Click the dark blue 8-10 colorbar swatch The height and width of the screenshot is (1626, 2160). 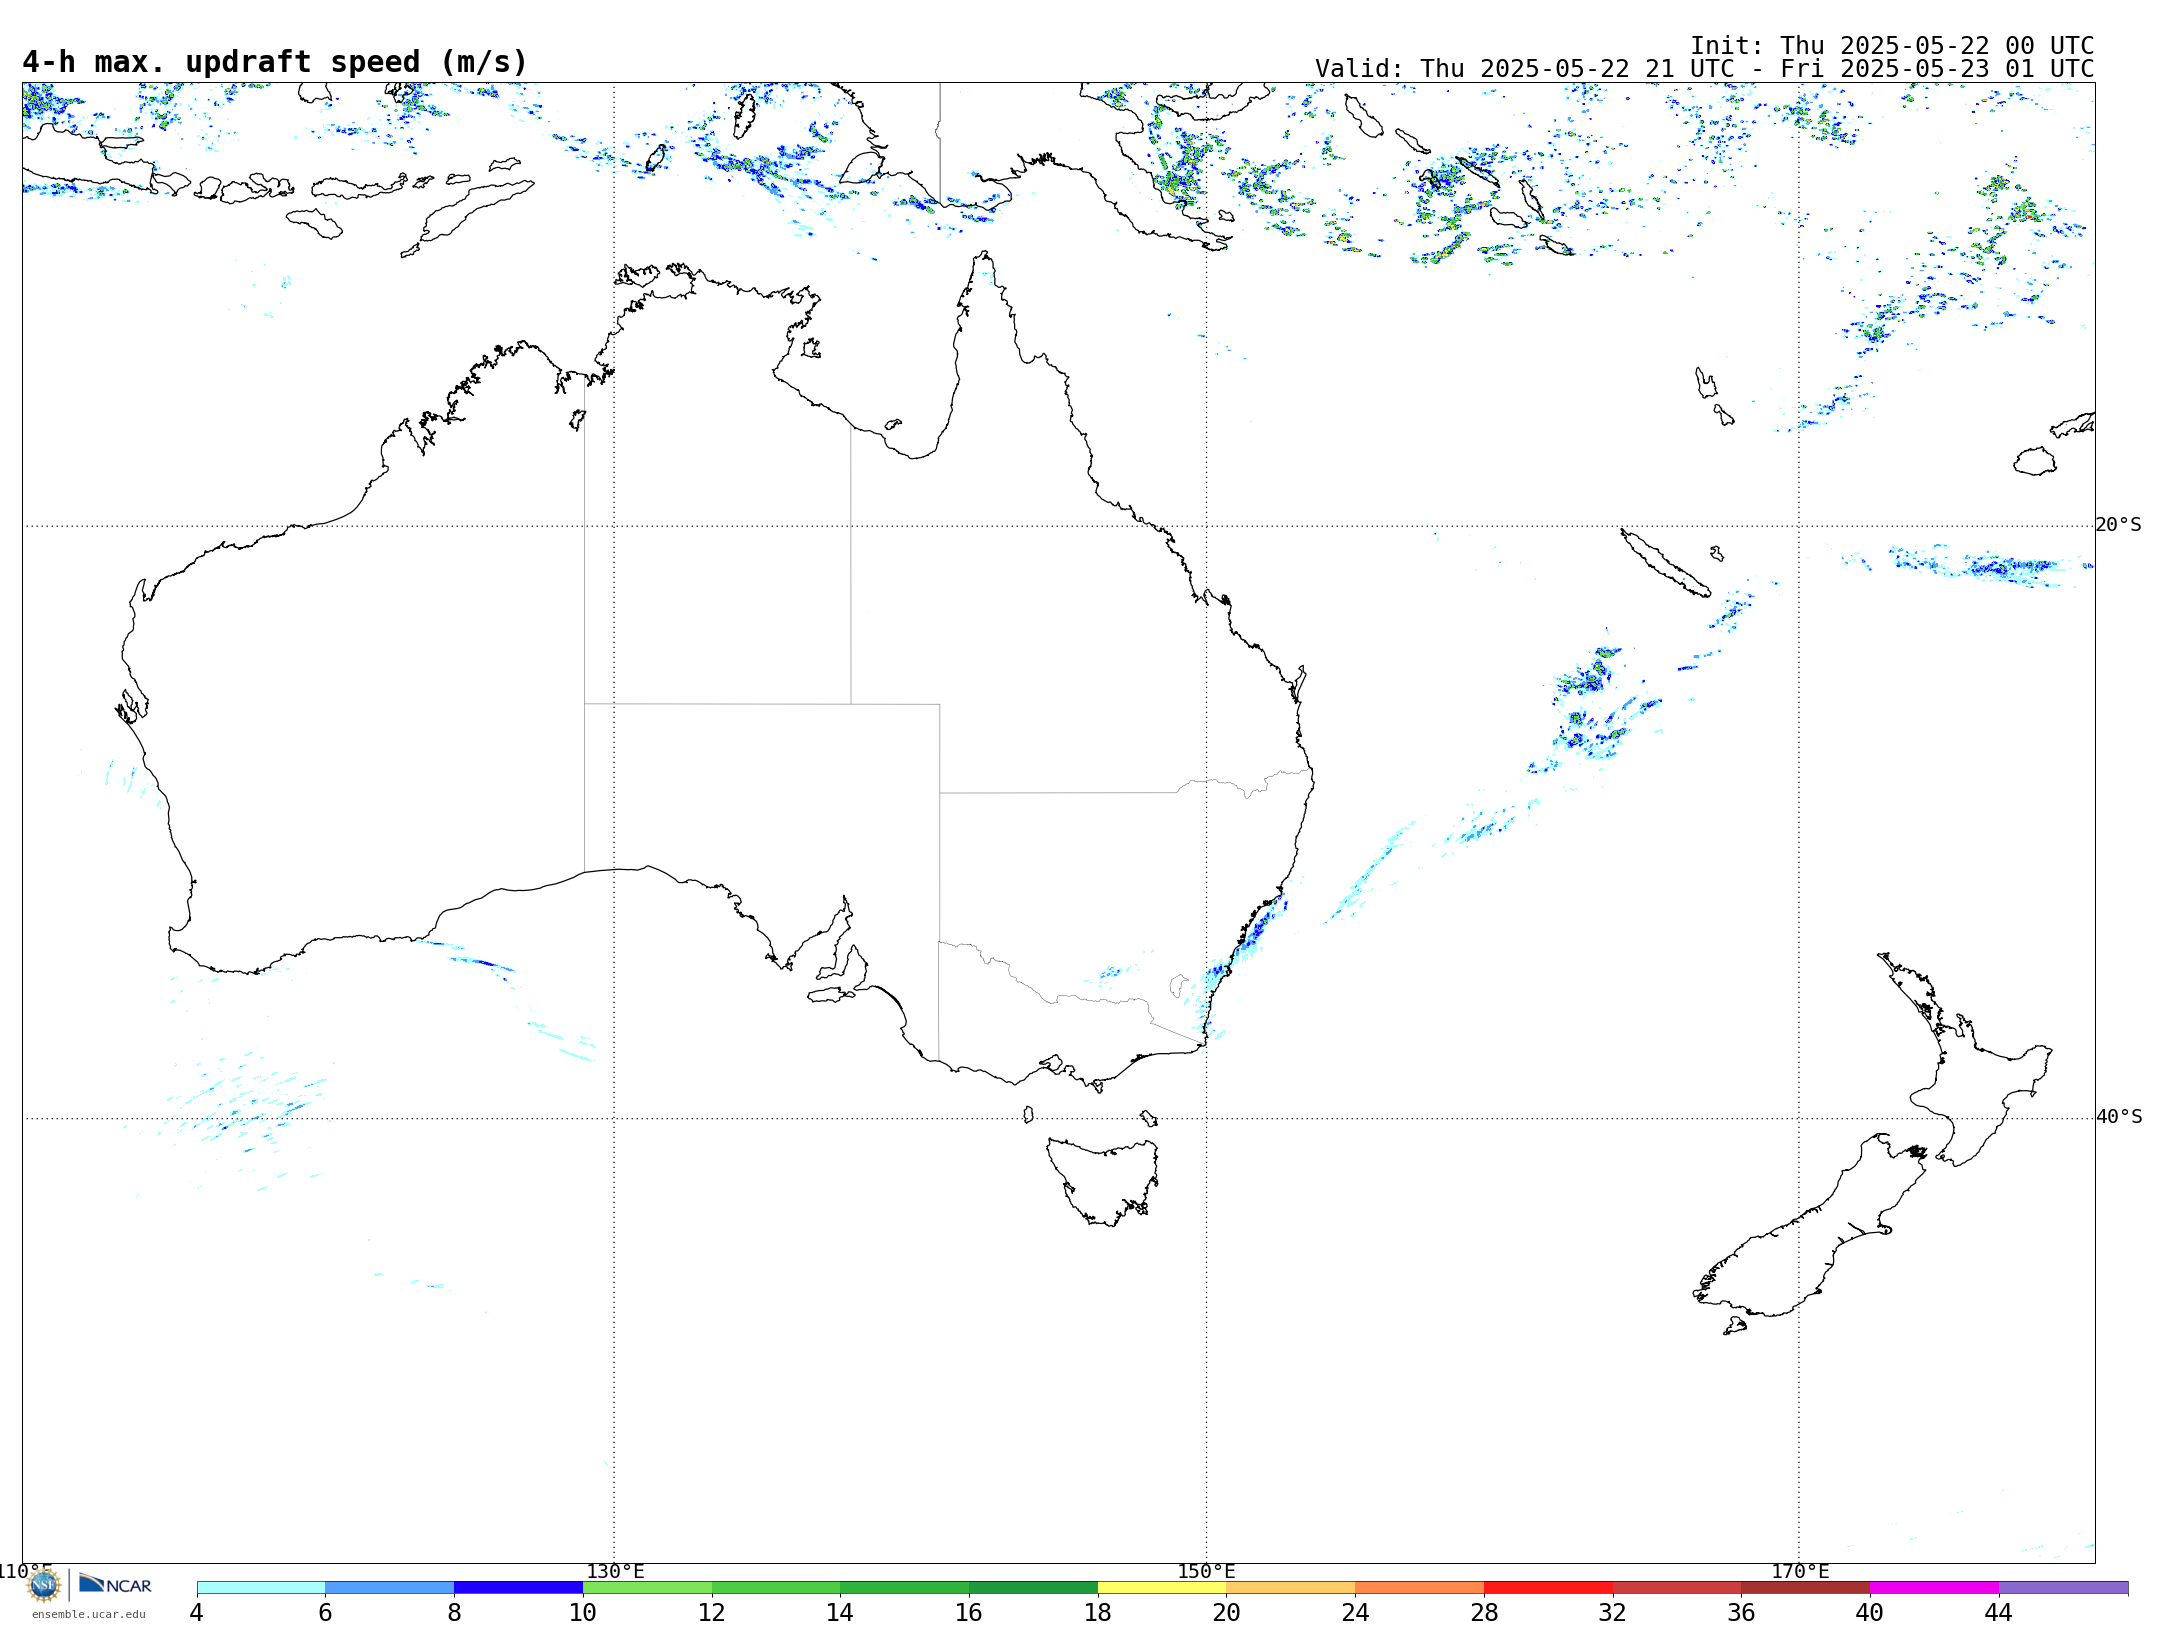coord(518,1587)
